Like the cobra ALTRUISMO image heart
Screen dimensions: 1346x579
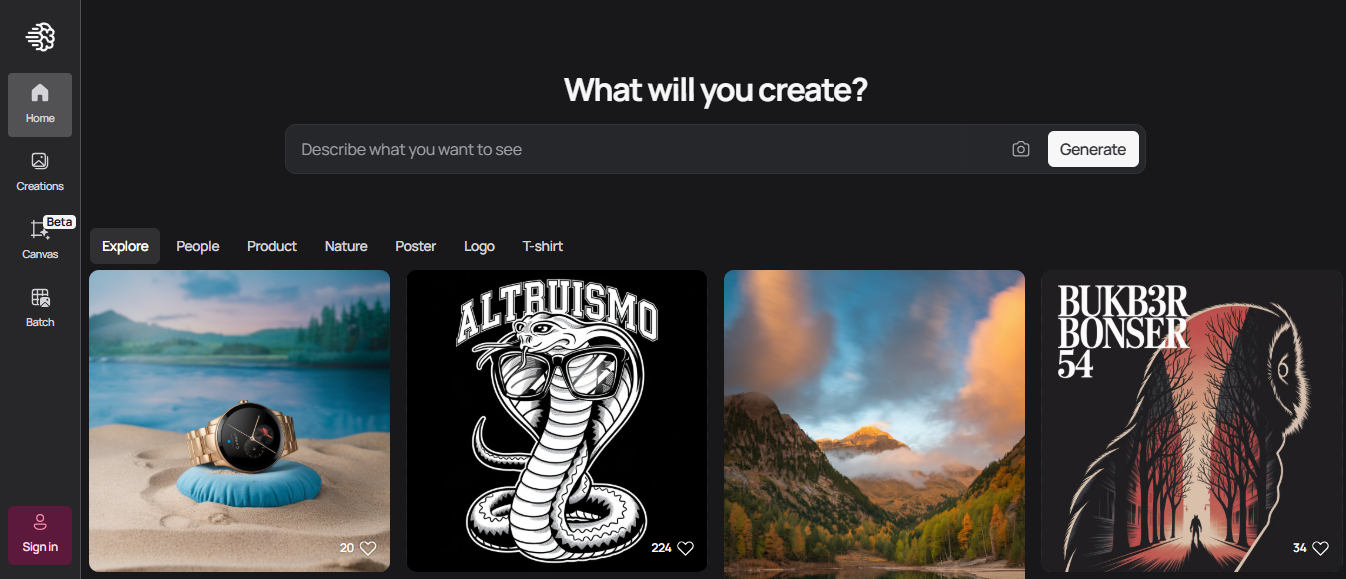685,548
